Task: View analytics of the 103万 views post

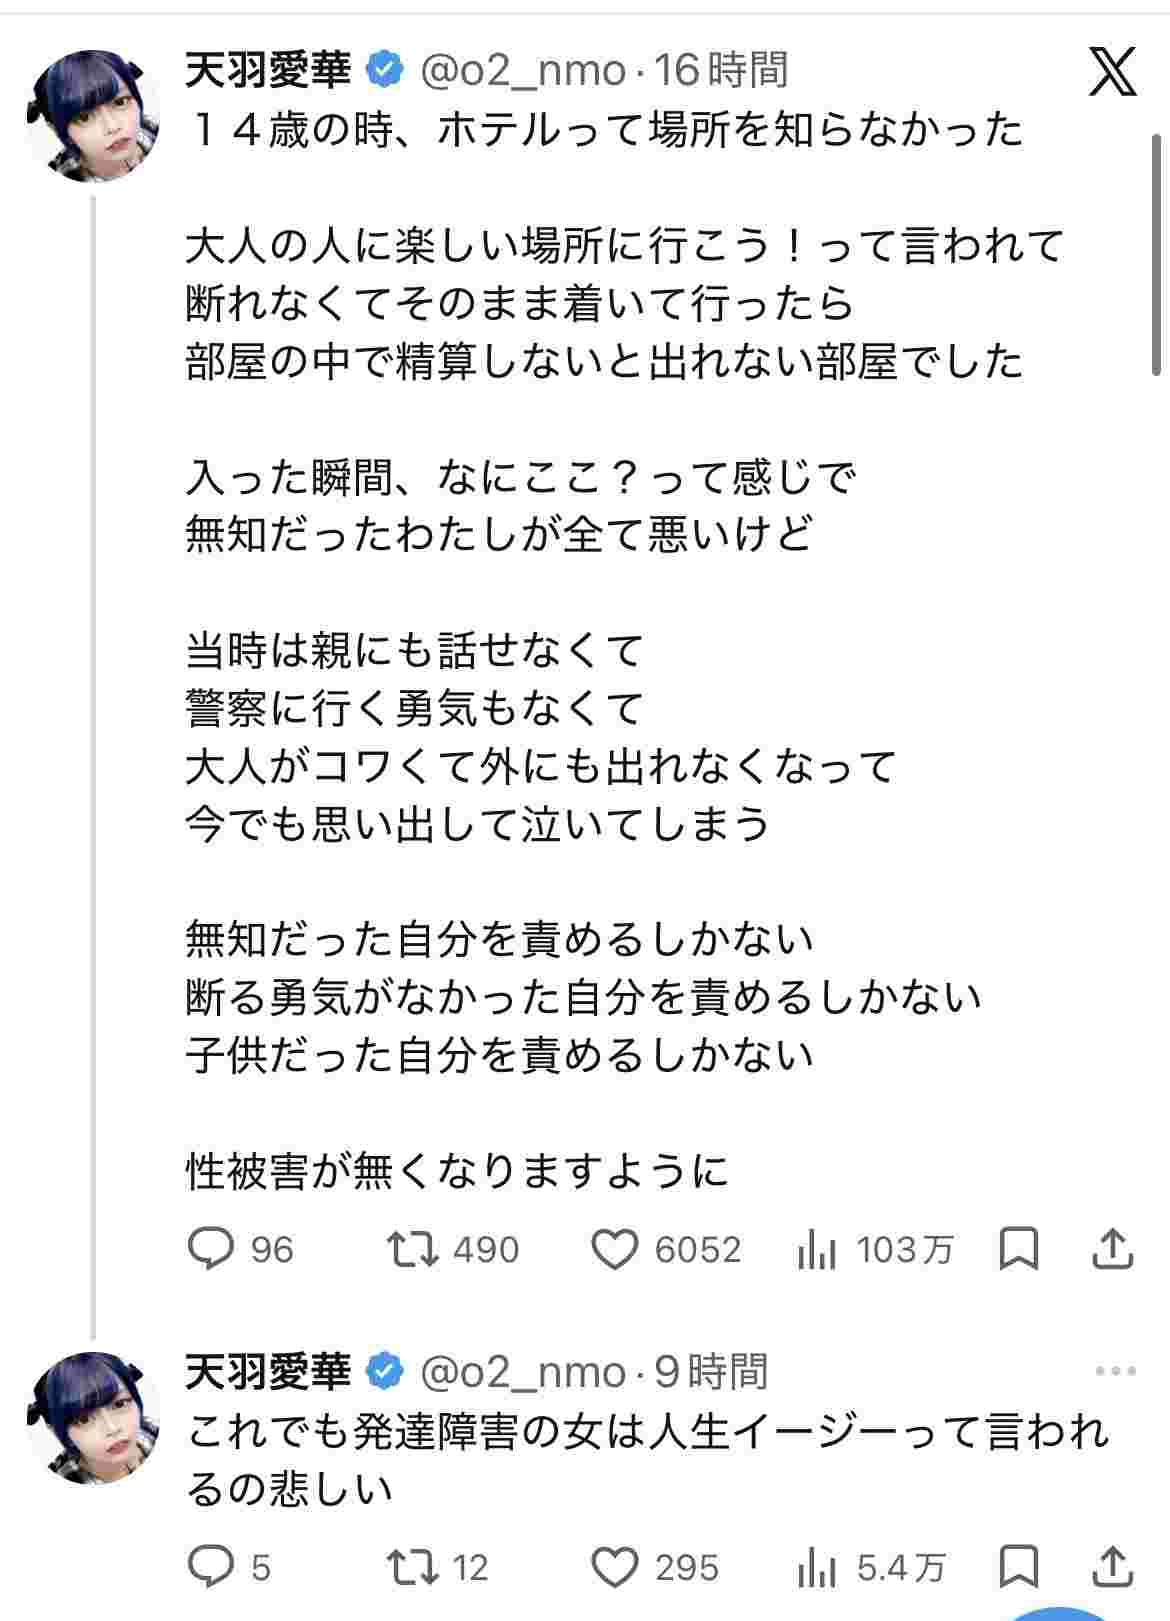Action: [x=817, y=1249]
